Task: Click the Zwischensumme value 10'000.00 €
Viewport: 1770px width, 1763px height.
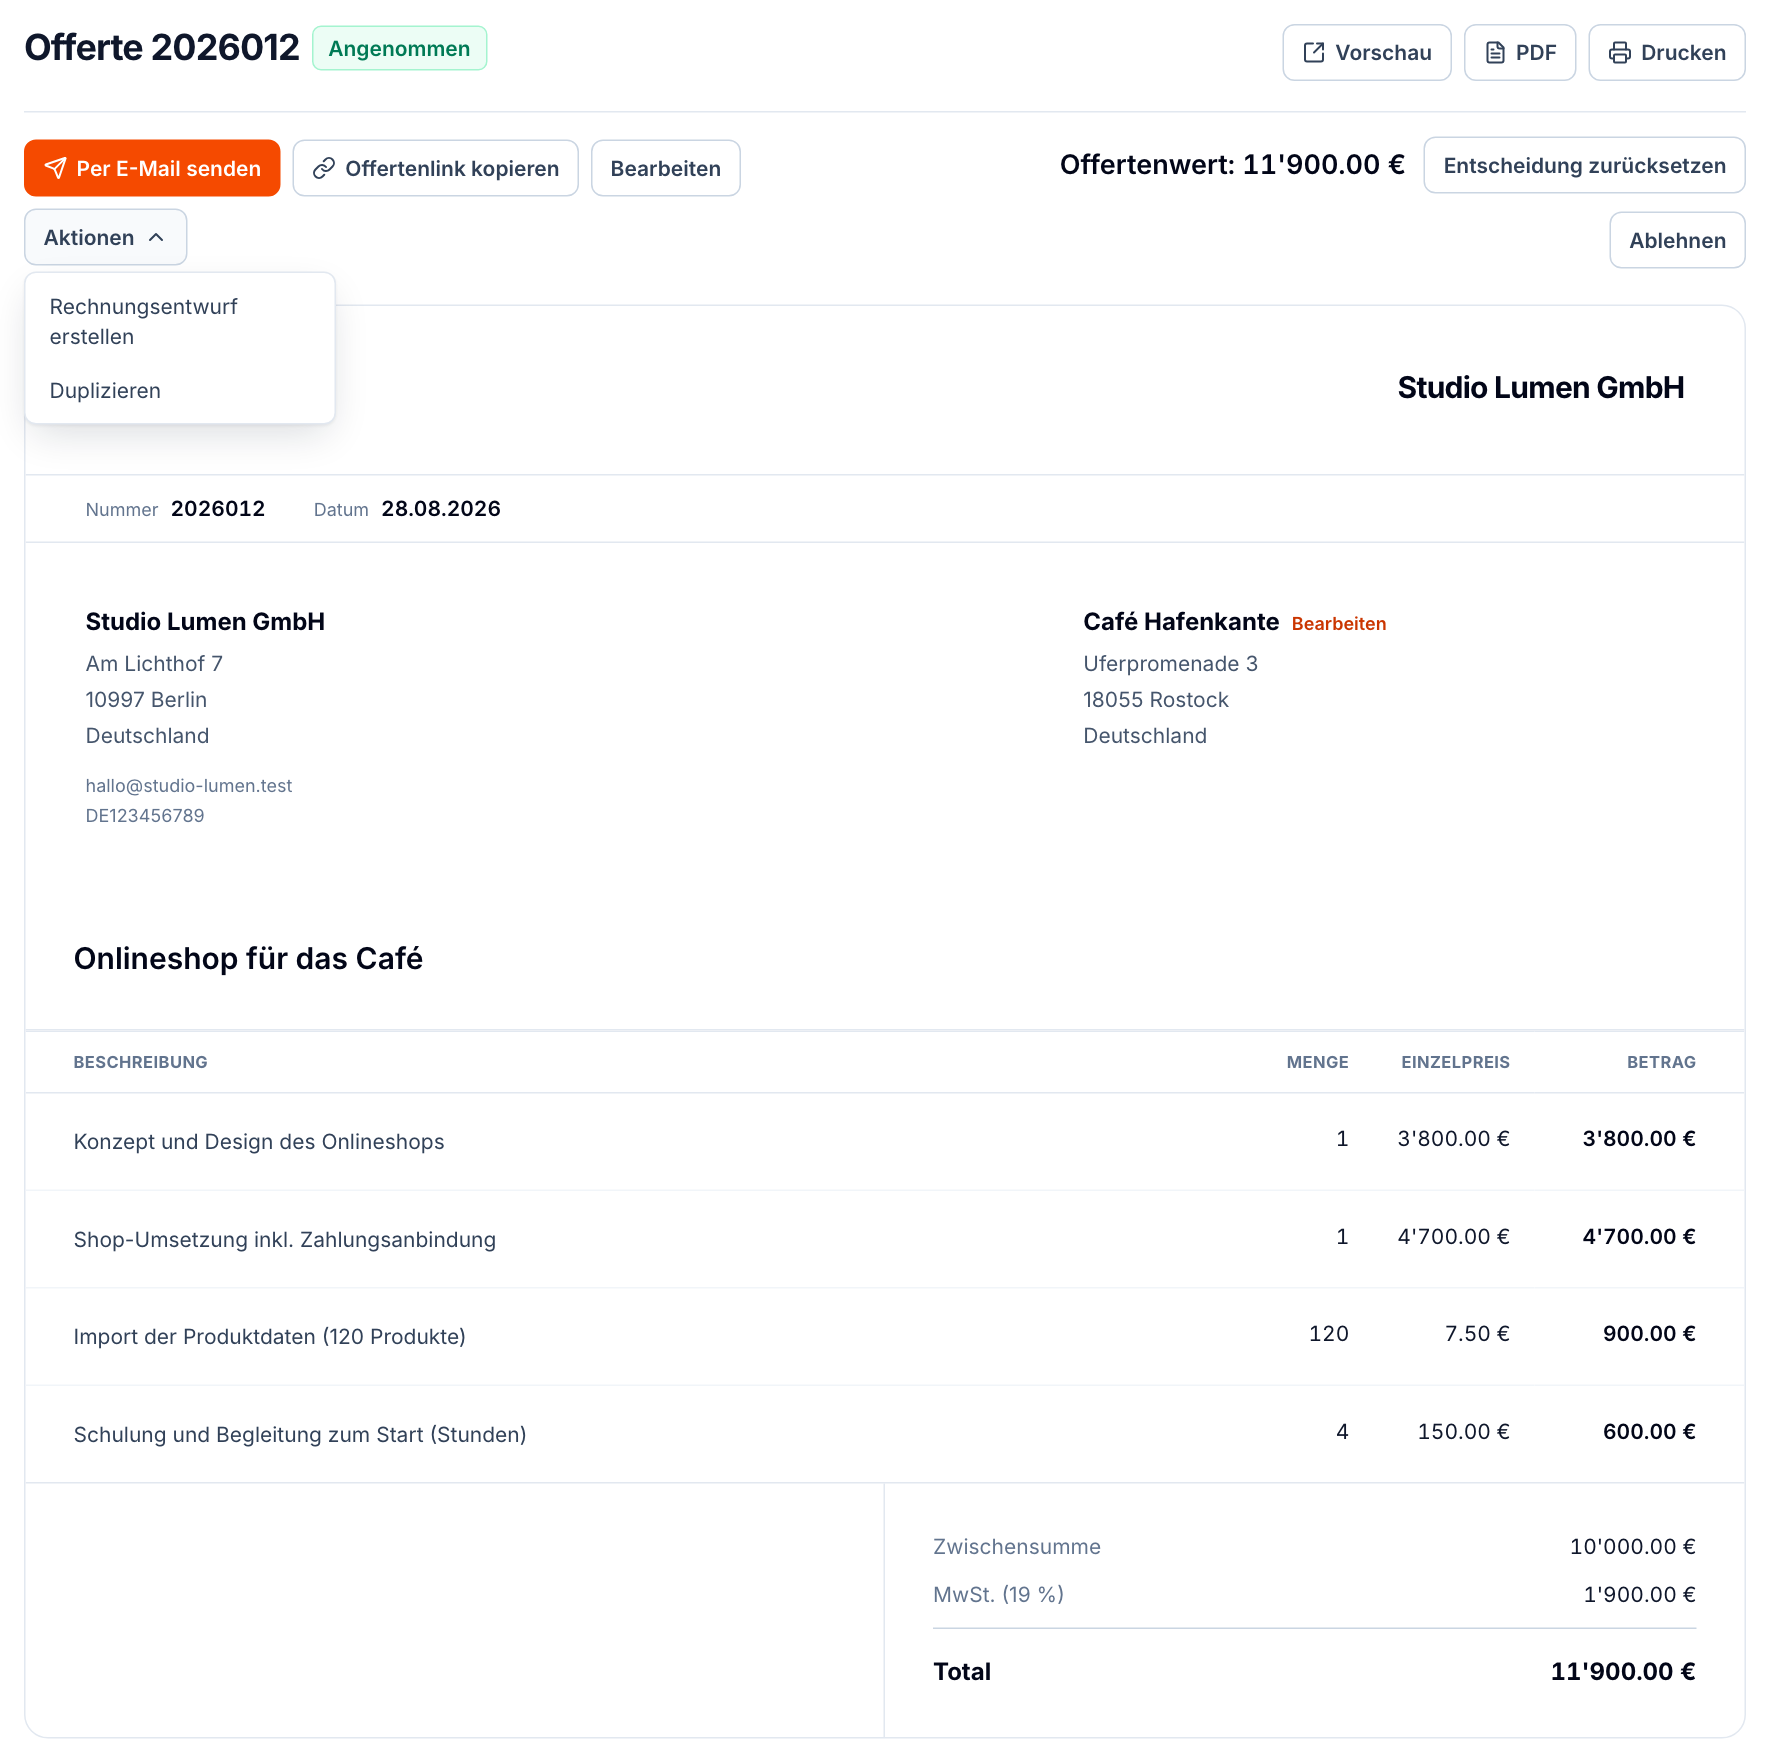Action: click(x=1633, y=1547)
